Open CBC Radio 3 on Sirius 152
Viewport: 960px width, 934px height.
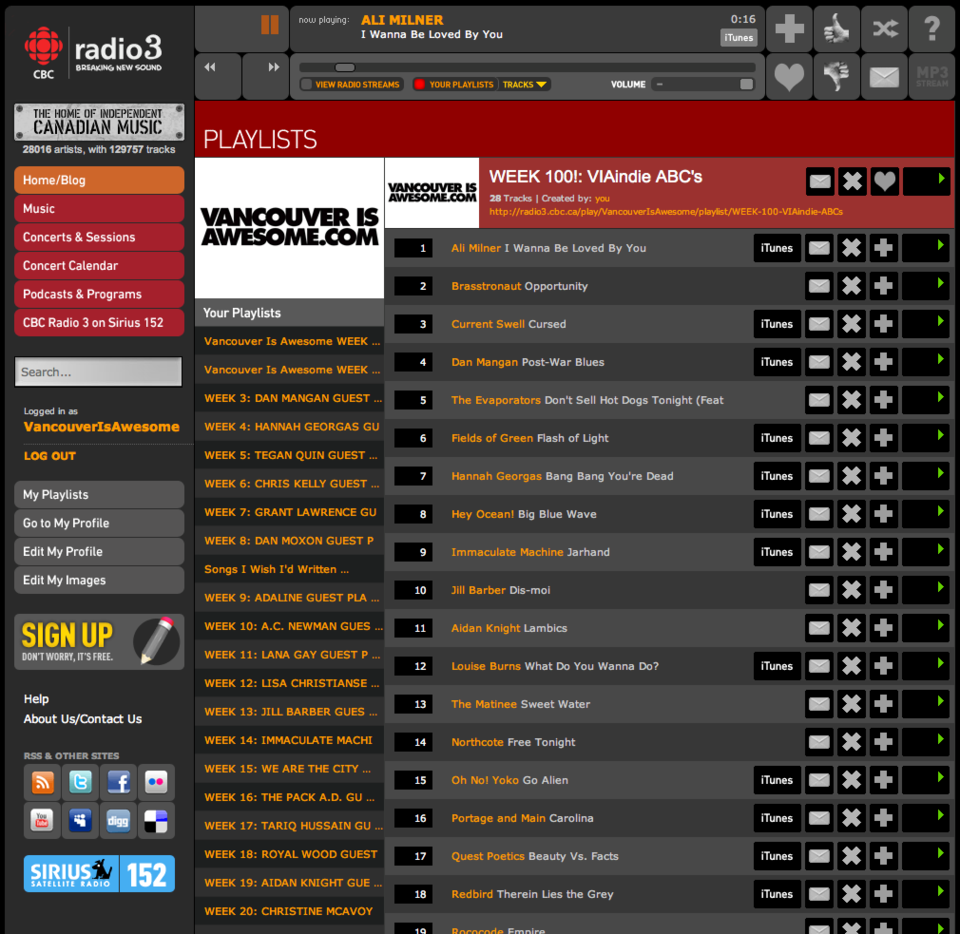pos(99,323)
